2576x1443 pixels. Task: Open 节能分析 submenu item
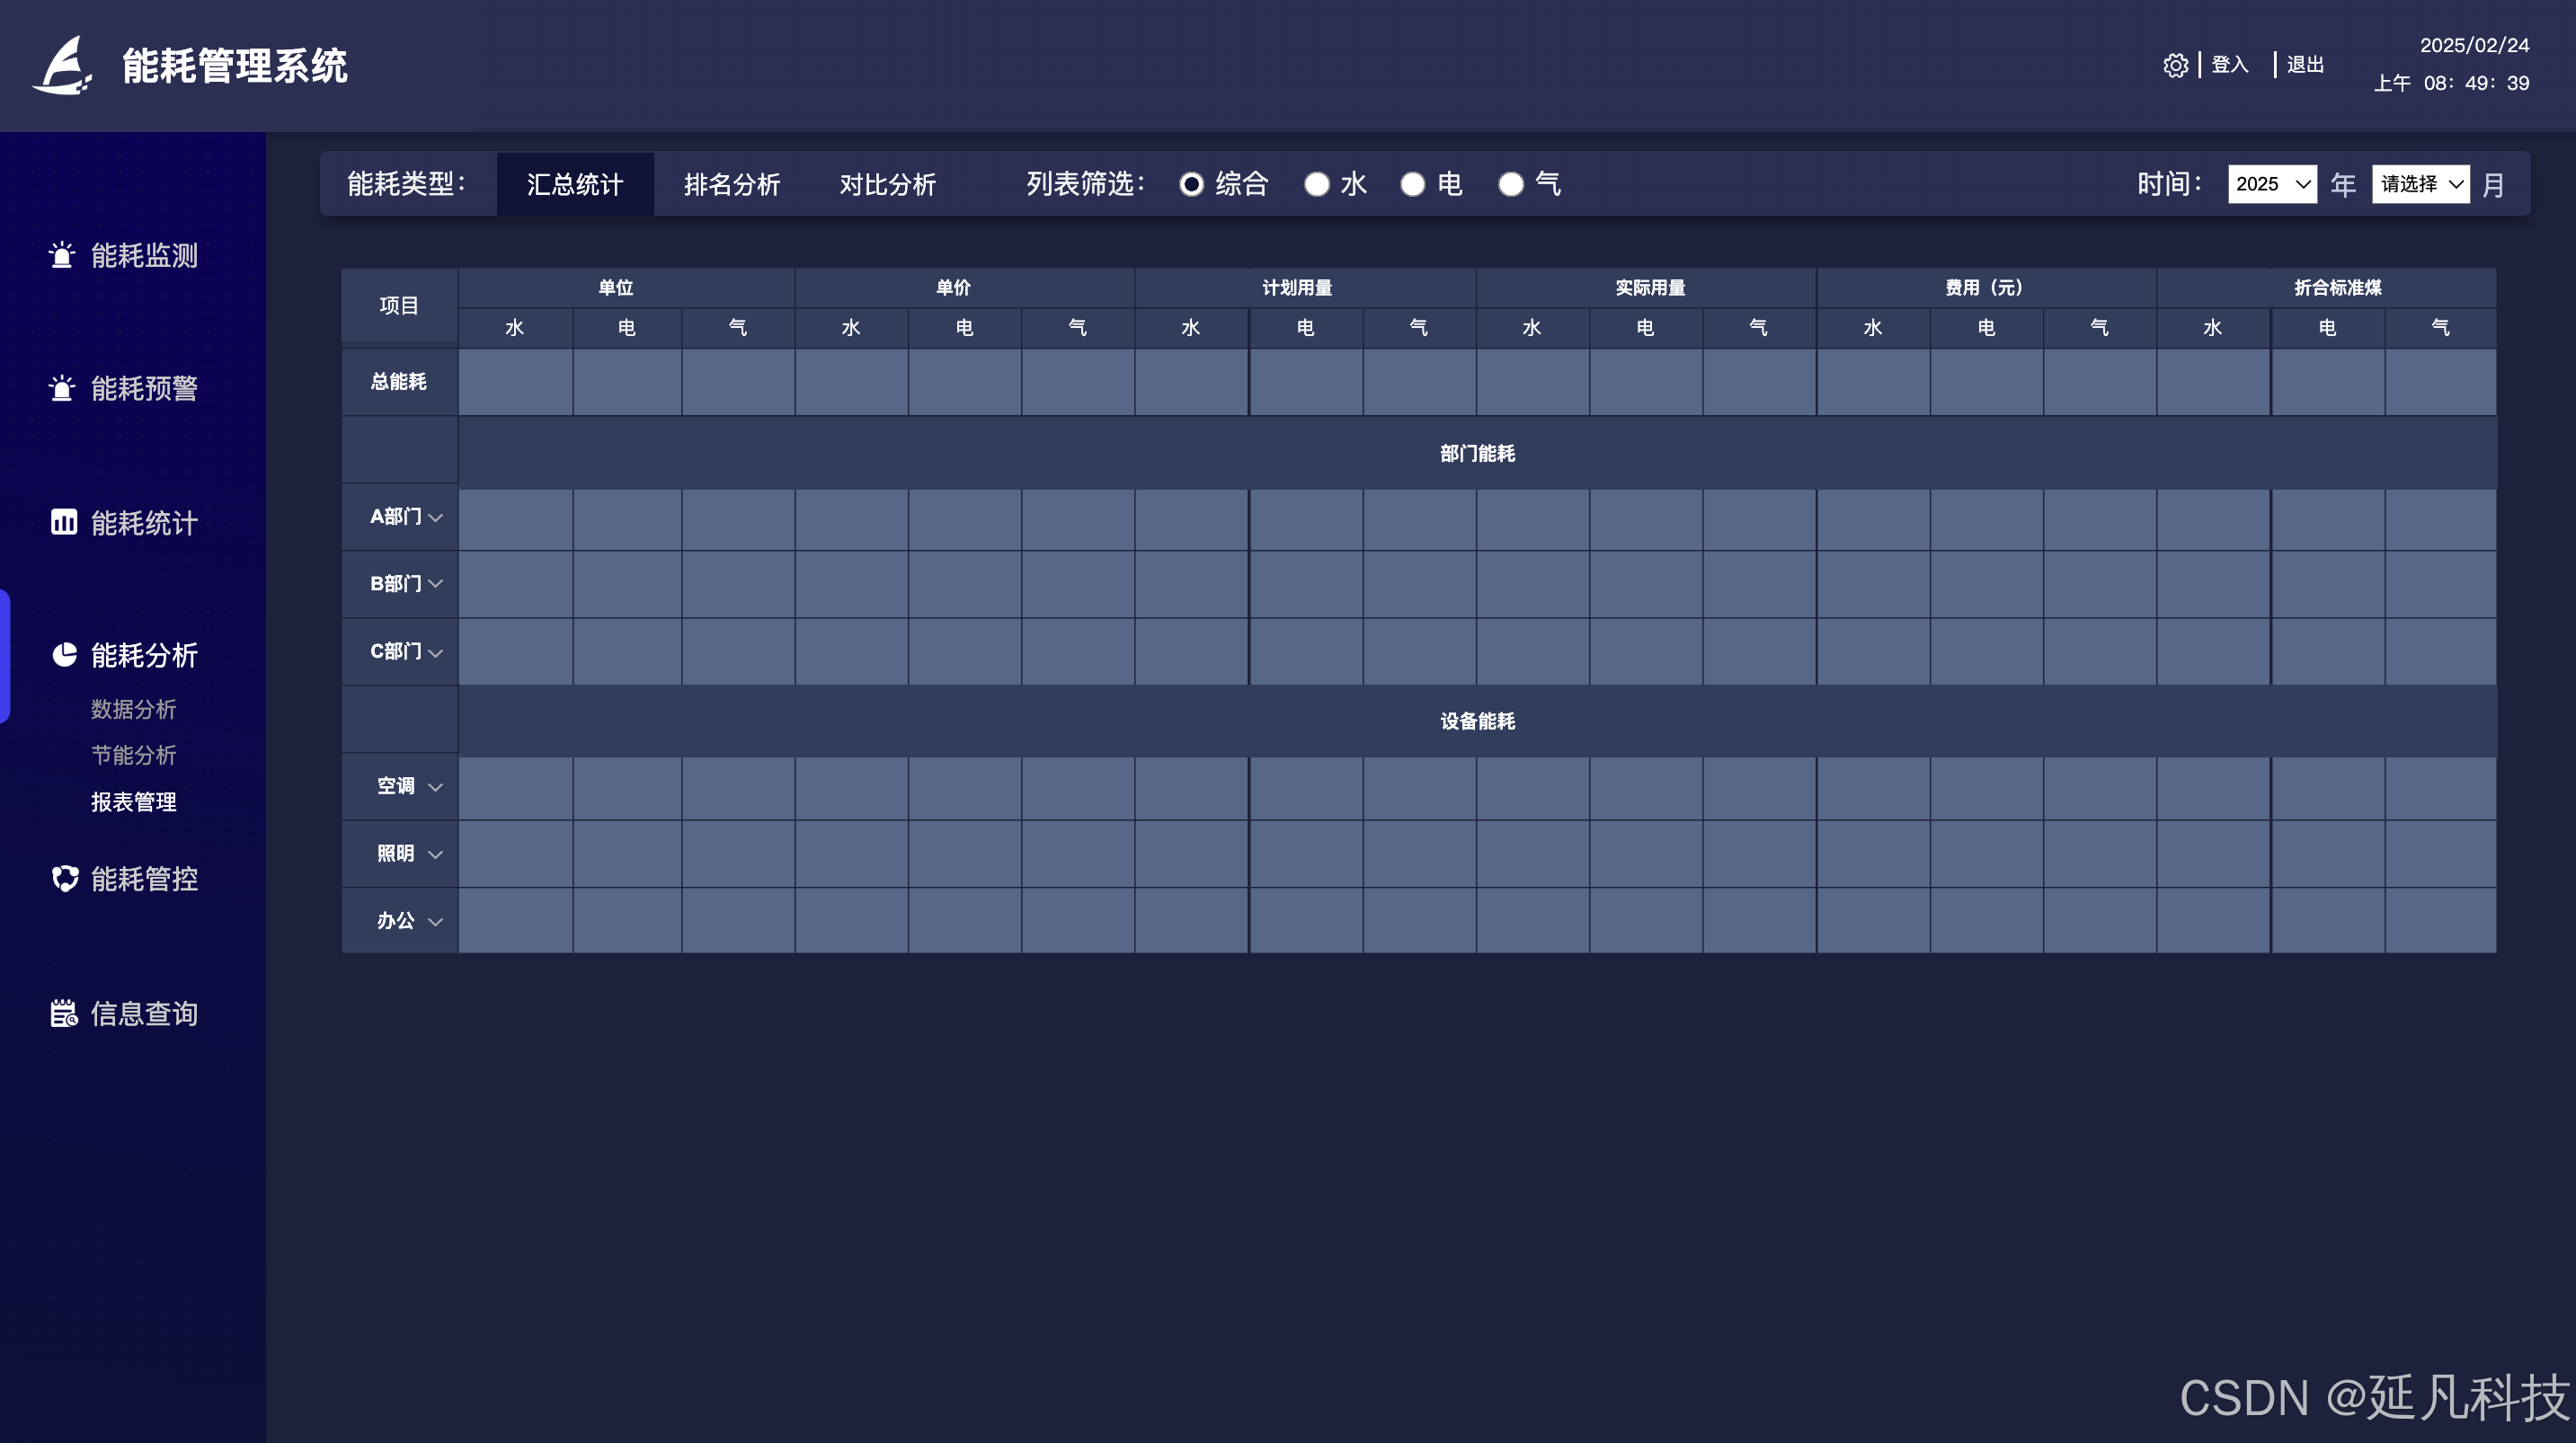pos(133,755)
